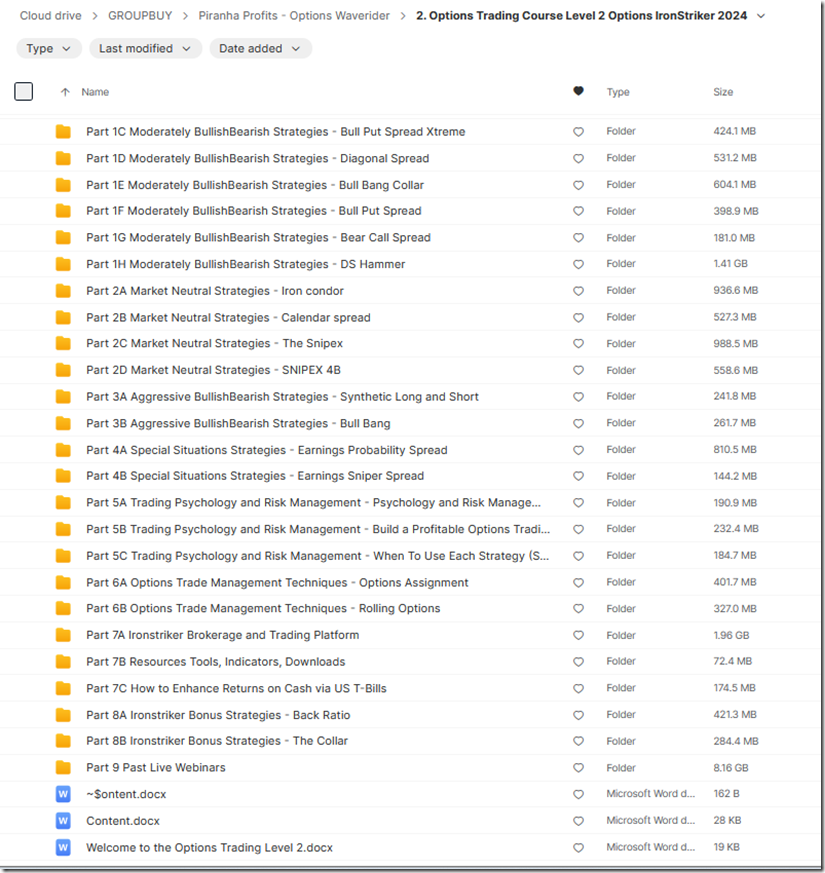825x873 pixels.
Task: Go to Cloud drive in breadcrumb
Action: coord(50,16)
